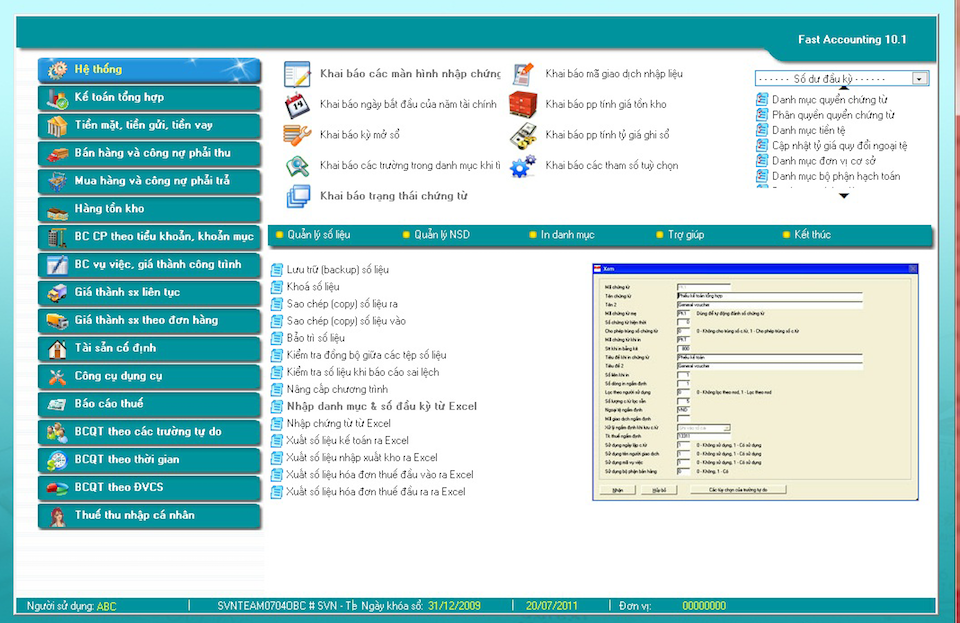This screenshot has height=623, width=960.
Task: Click the red bricks inventory pricing icon
Action: click(523, 104)
